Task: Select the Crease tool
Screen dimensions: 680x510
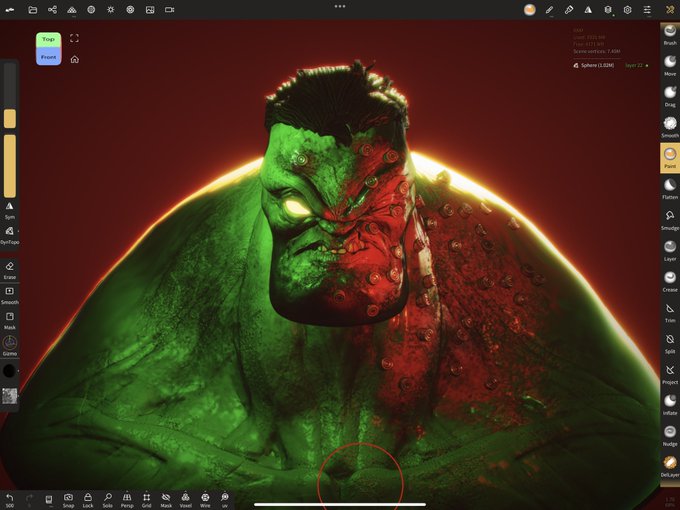Action: point(670,281)
